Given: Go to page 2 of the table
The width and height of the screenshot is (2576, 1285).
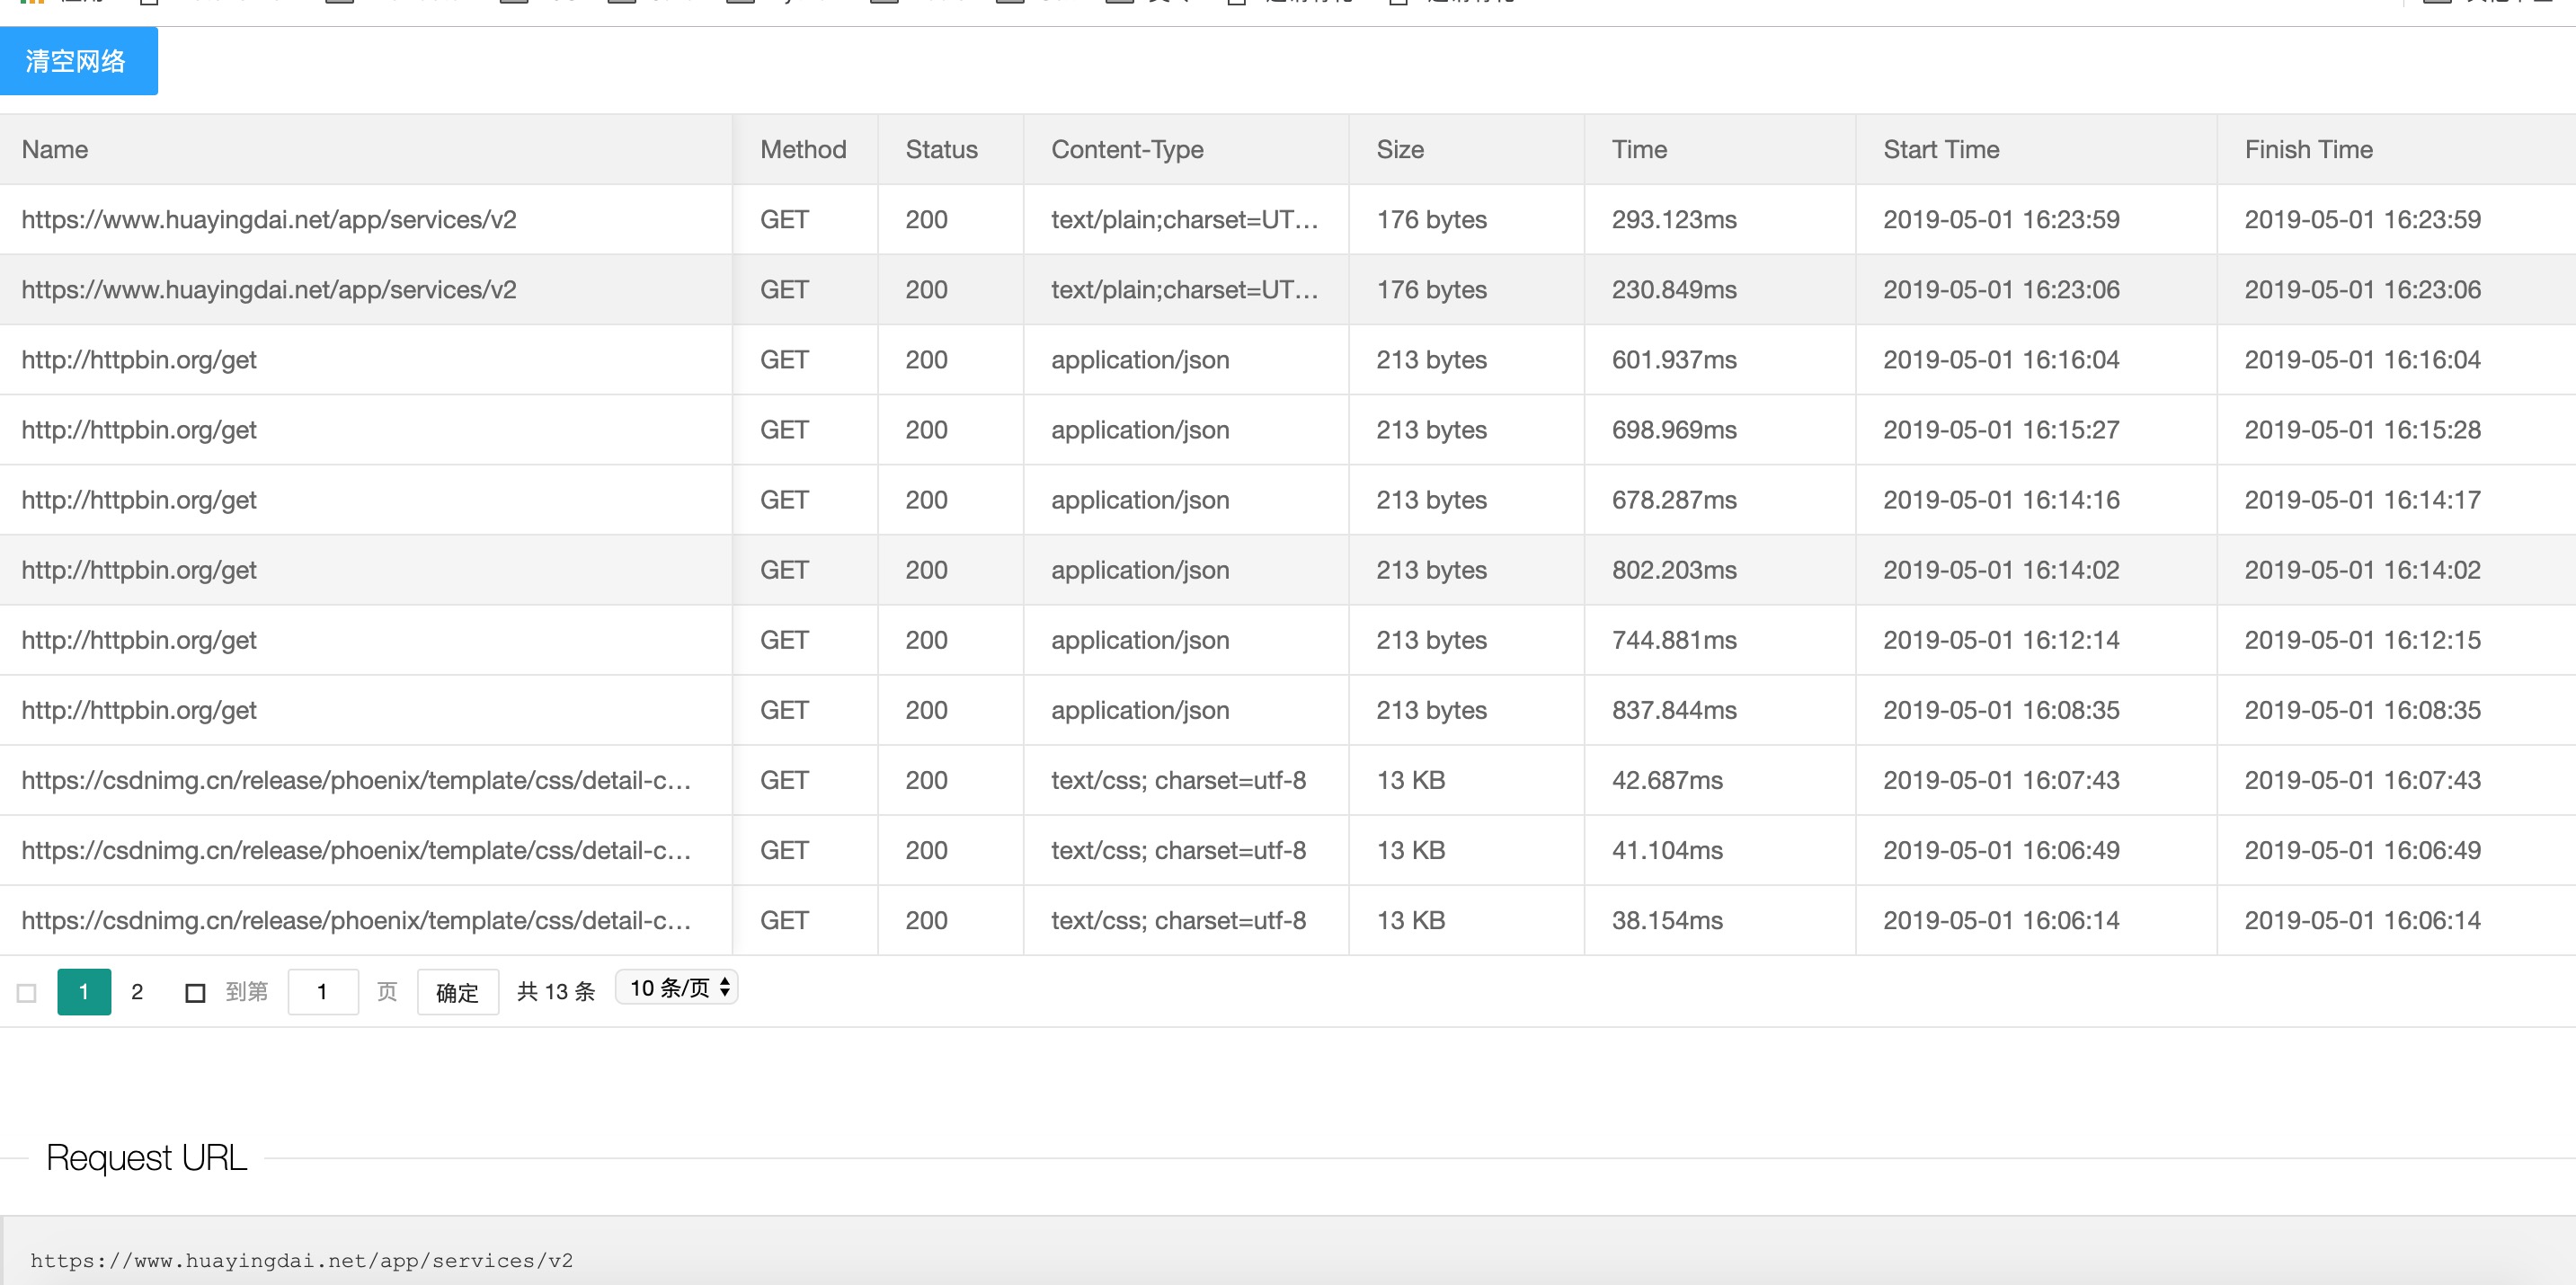Looking at the screenshot, I should (x=137, y=992).
